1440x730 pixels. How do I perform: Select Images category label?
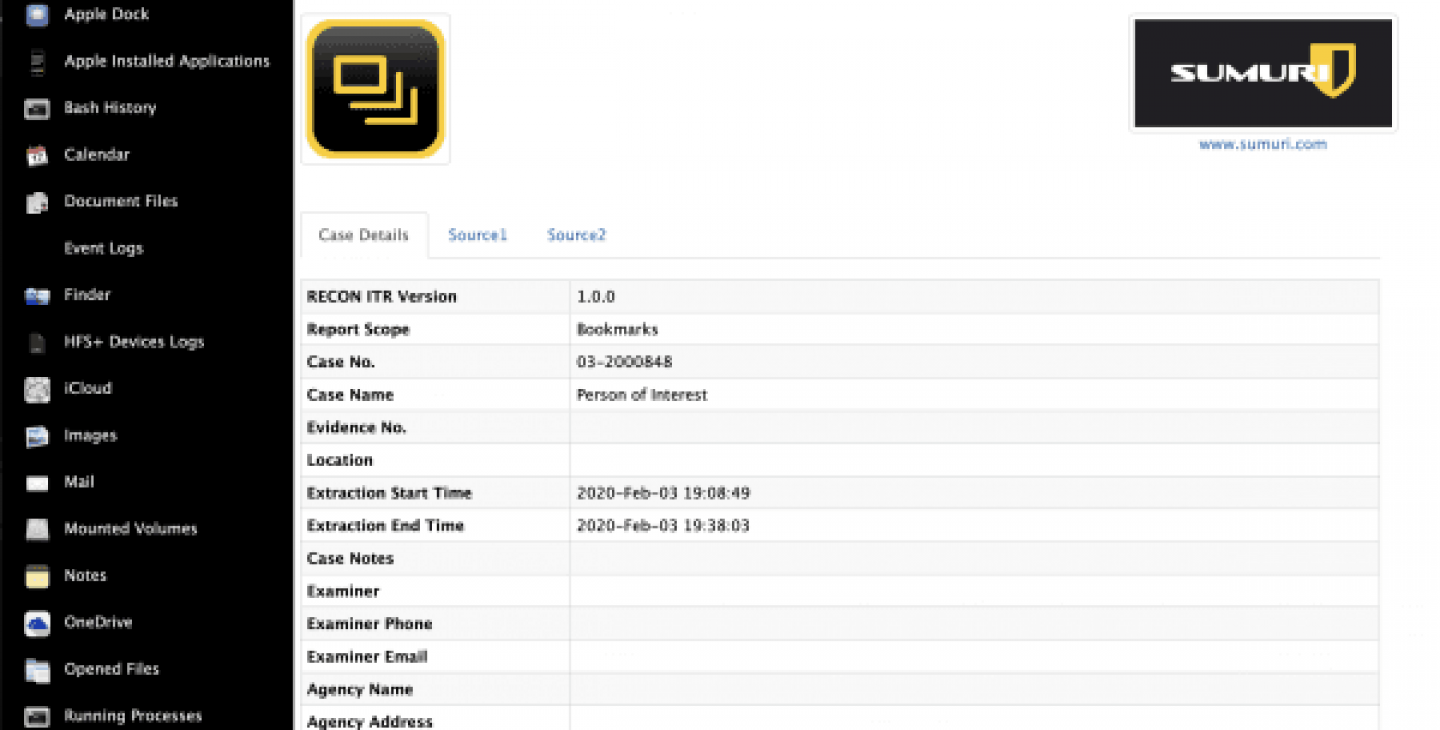pyautogui.click(x=91, y=436)
